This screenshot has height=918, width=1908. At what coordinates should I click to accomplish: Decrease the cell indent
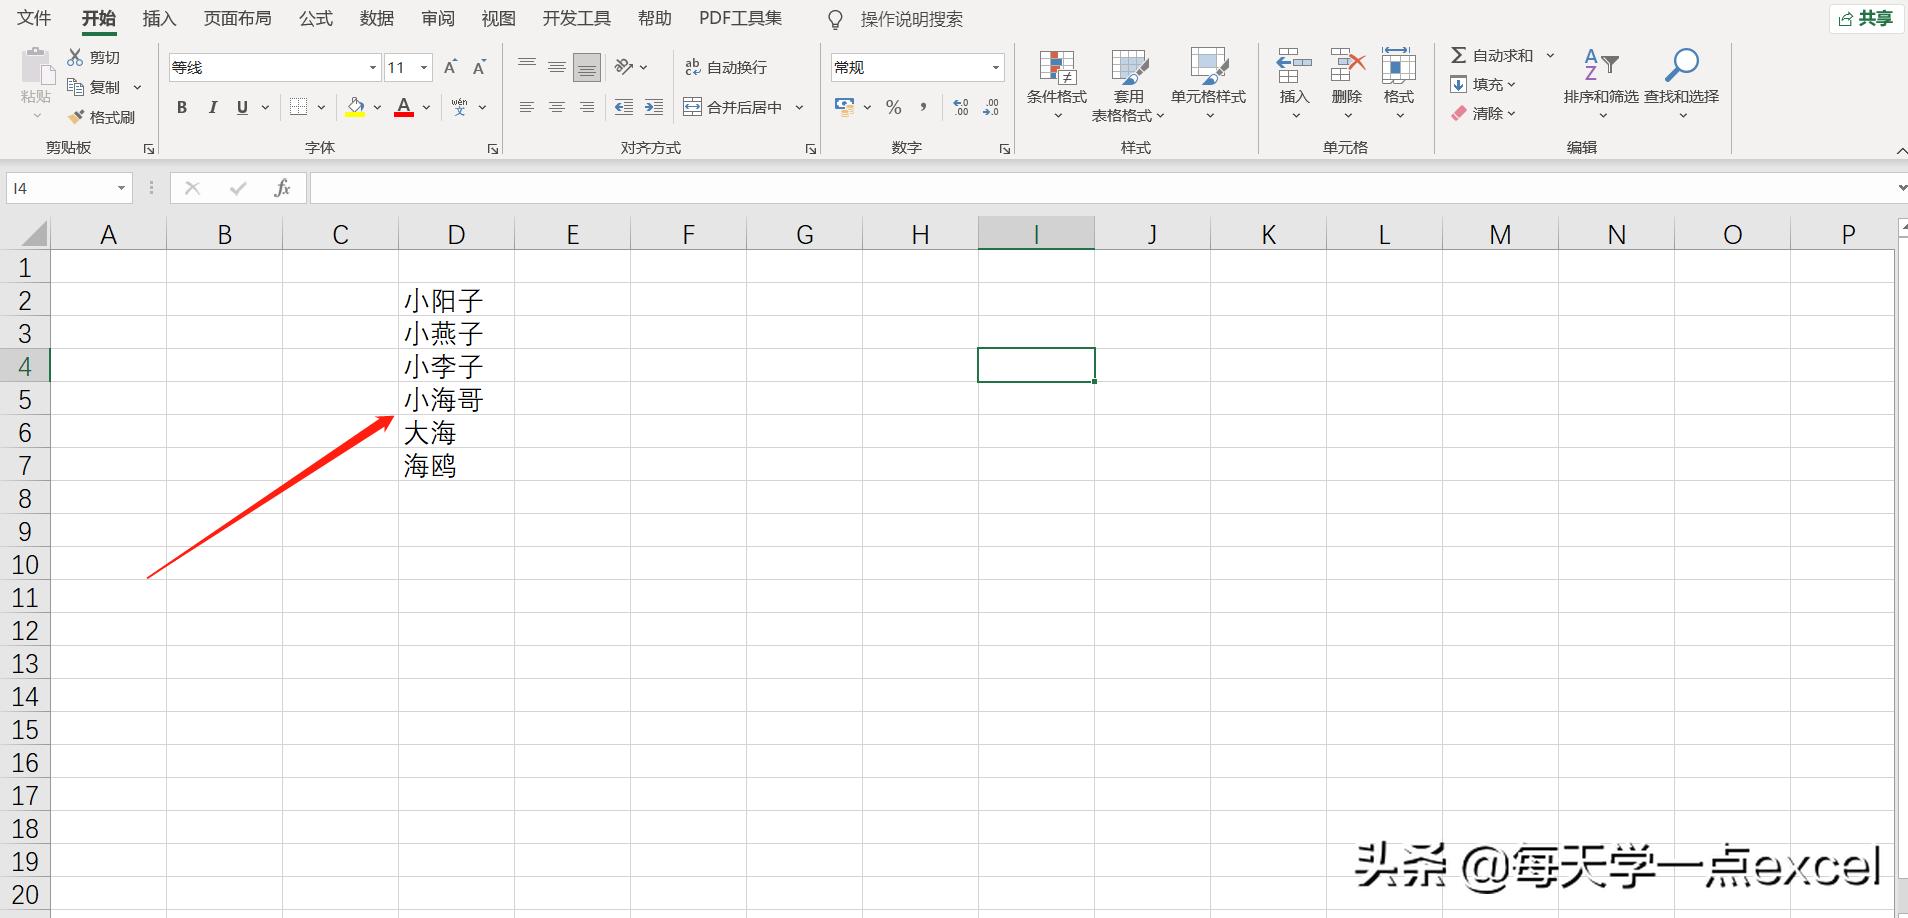(624, 107)
